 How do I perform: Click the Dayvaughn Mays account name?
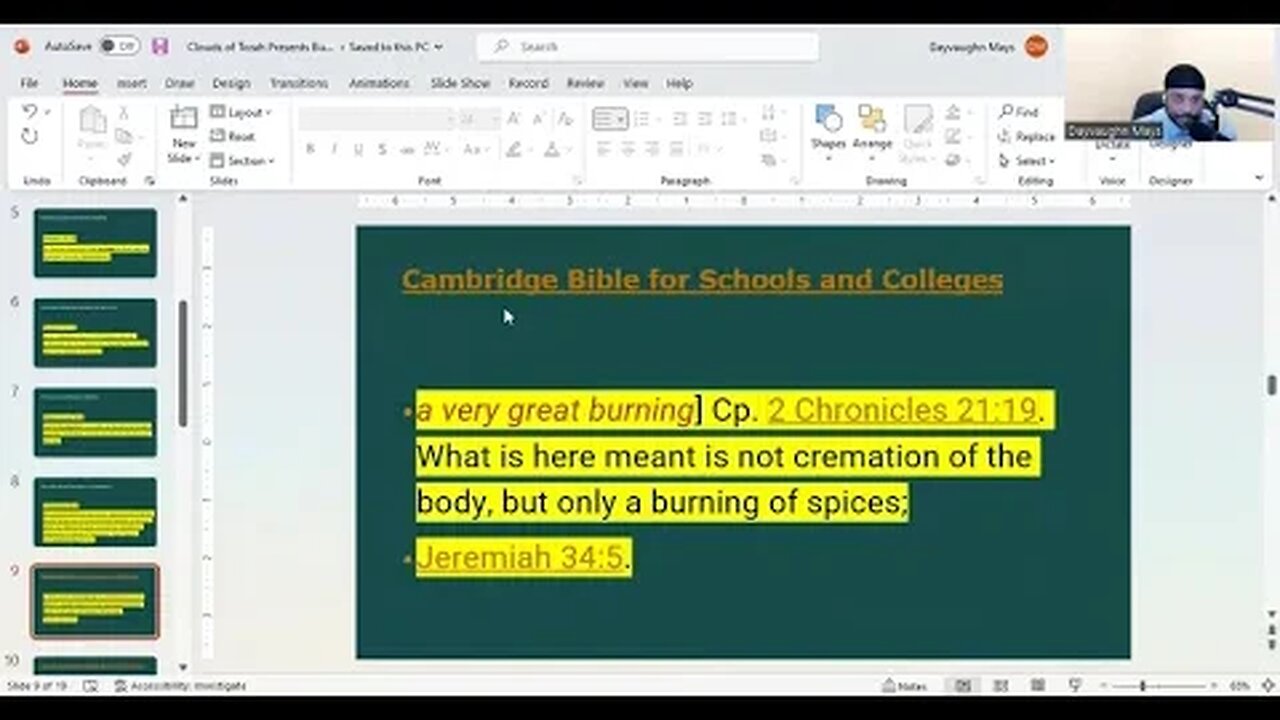pos(972,47)
